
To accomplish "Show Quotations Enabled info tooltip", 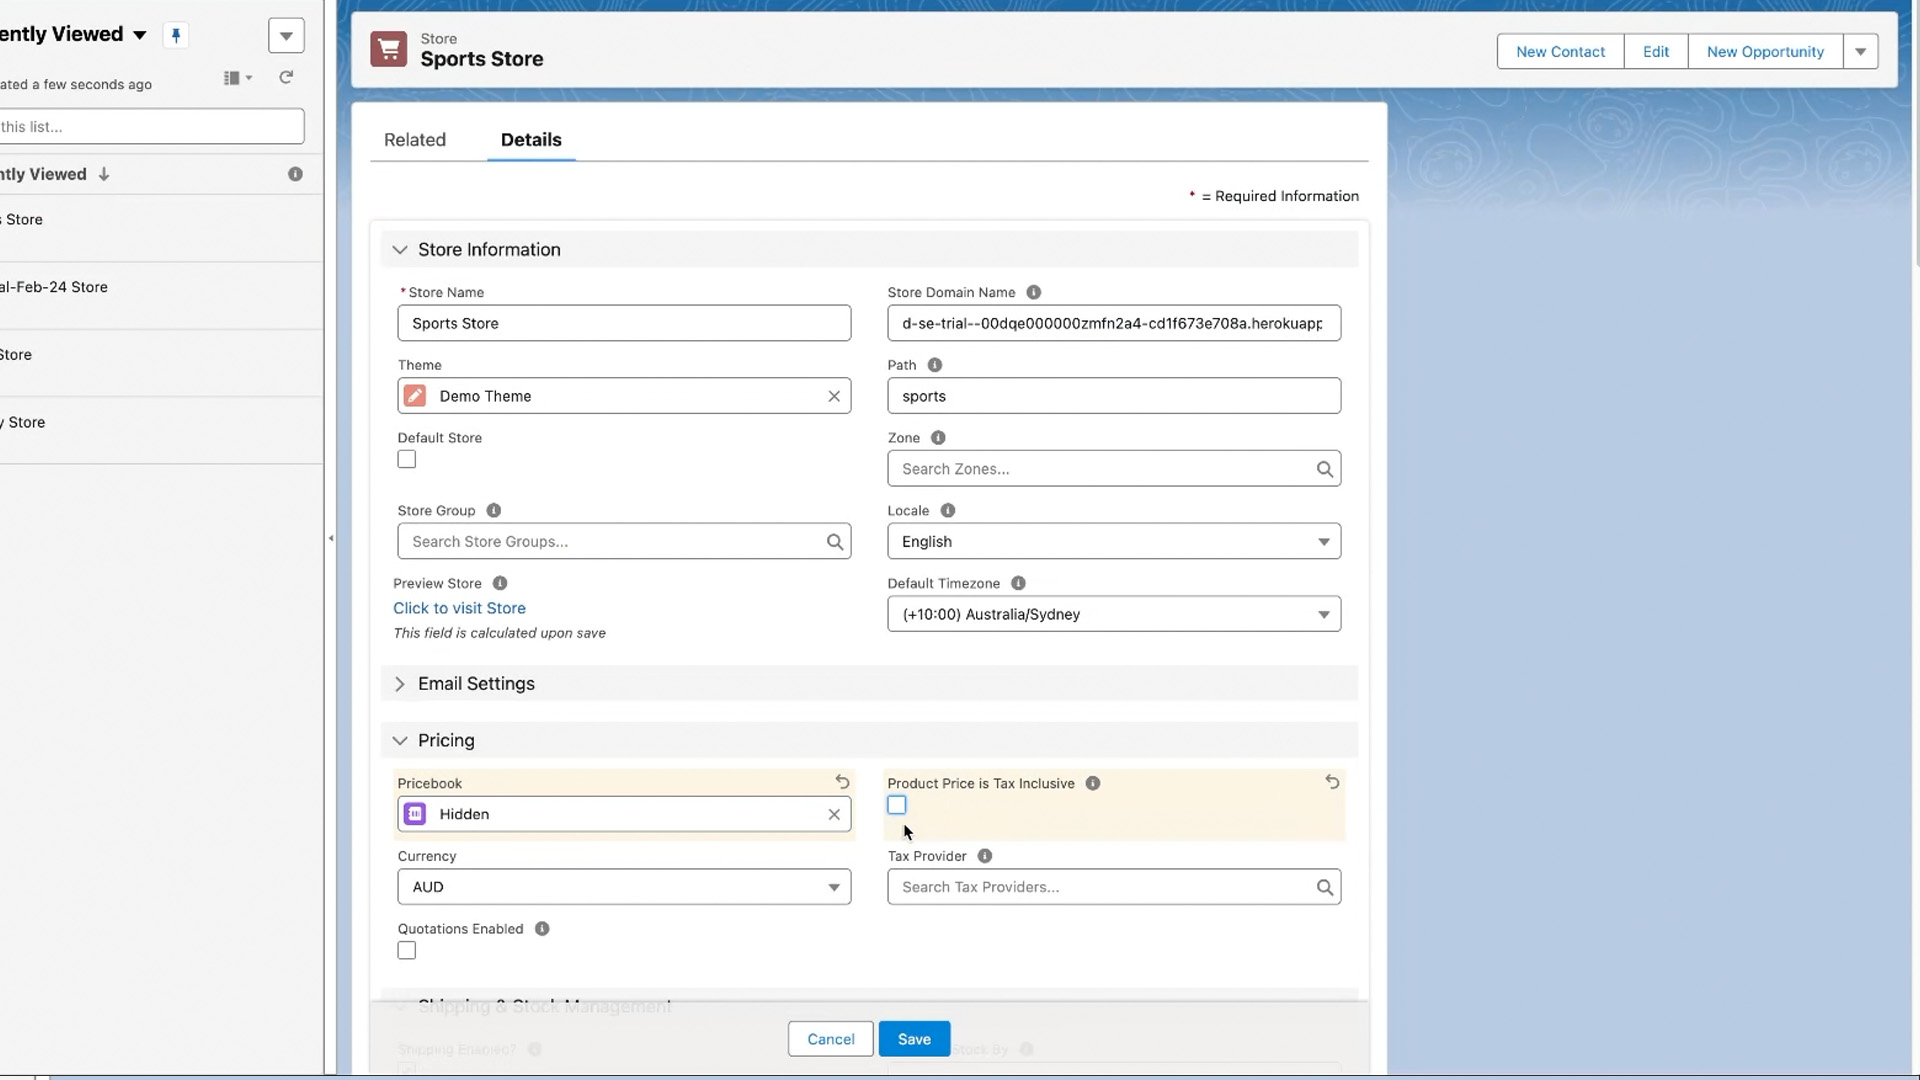I will (x=541, y=929).
